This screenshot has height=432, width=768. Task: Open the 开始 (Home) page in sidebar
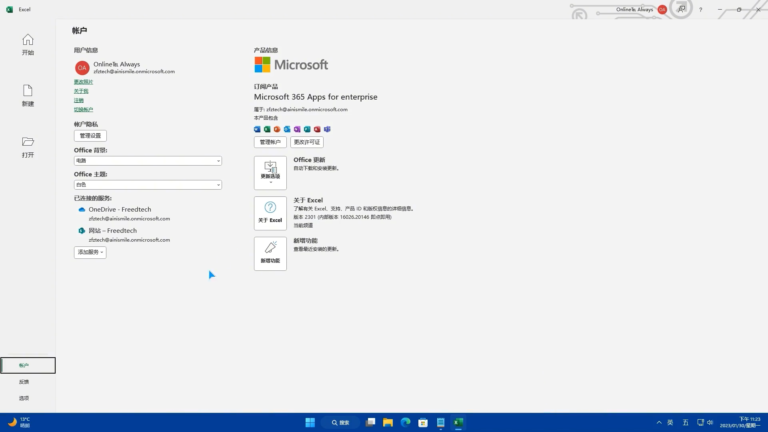pos(28,44)
